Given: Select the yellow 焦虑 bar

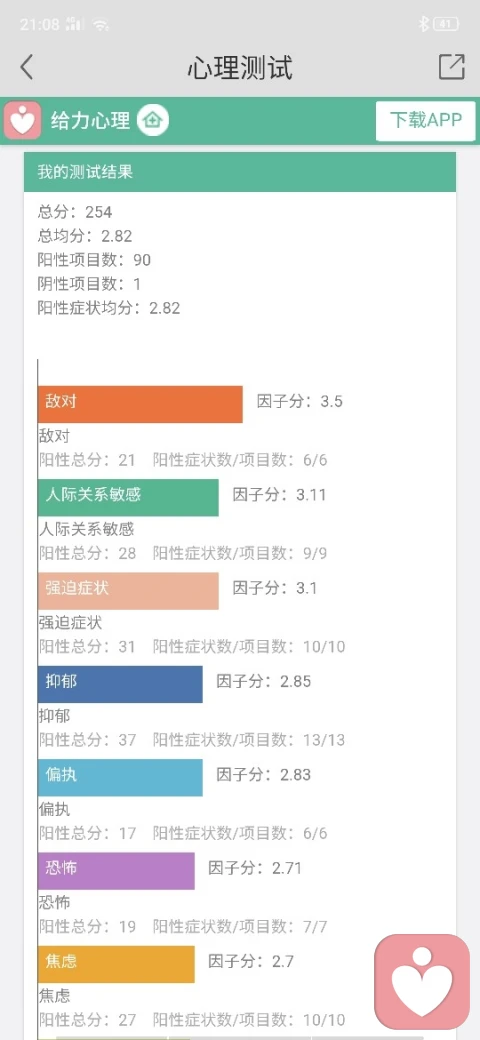Looking at the screenshot, I should tap(116, 964).
